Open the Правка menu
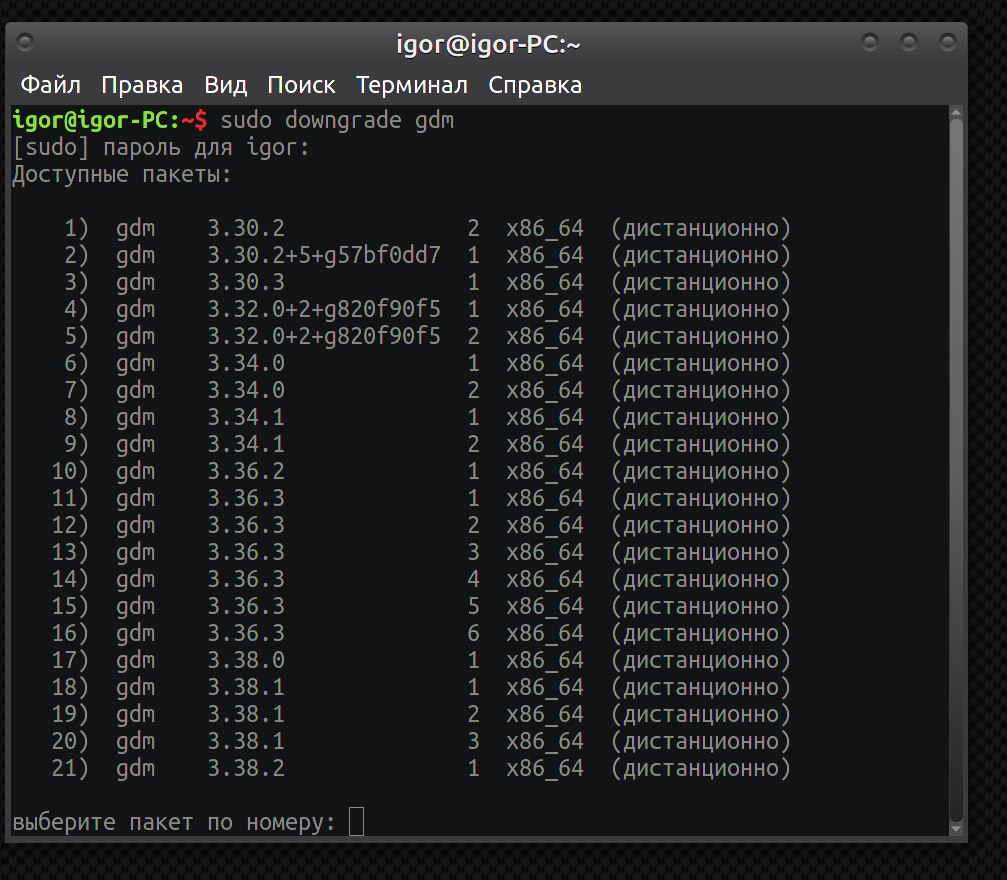This screenshot has width=1007, height=880. (142, 85)
